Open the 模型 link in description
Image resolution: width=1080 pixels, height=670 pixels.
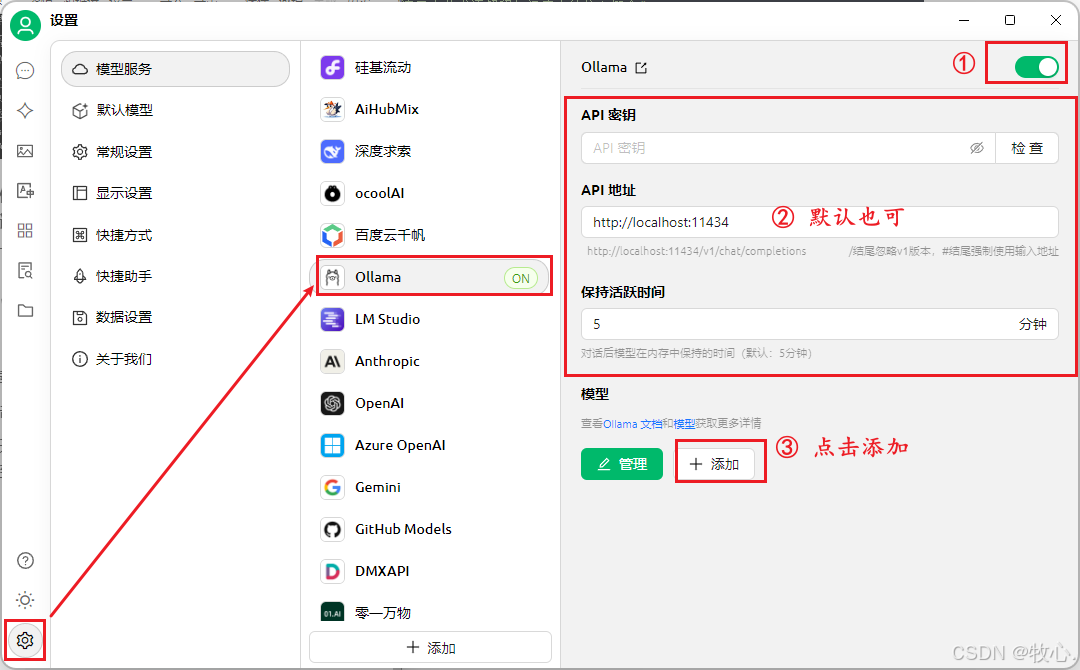[684, 424]
